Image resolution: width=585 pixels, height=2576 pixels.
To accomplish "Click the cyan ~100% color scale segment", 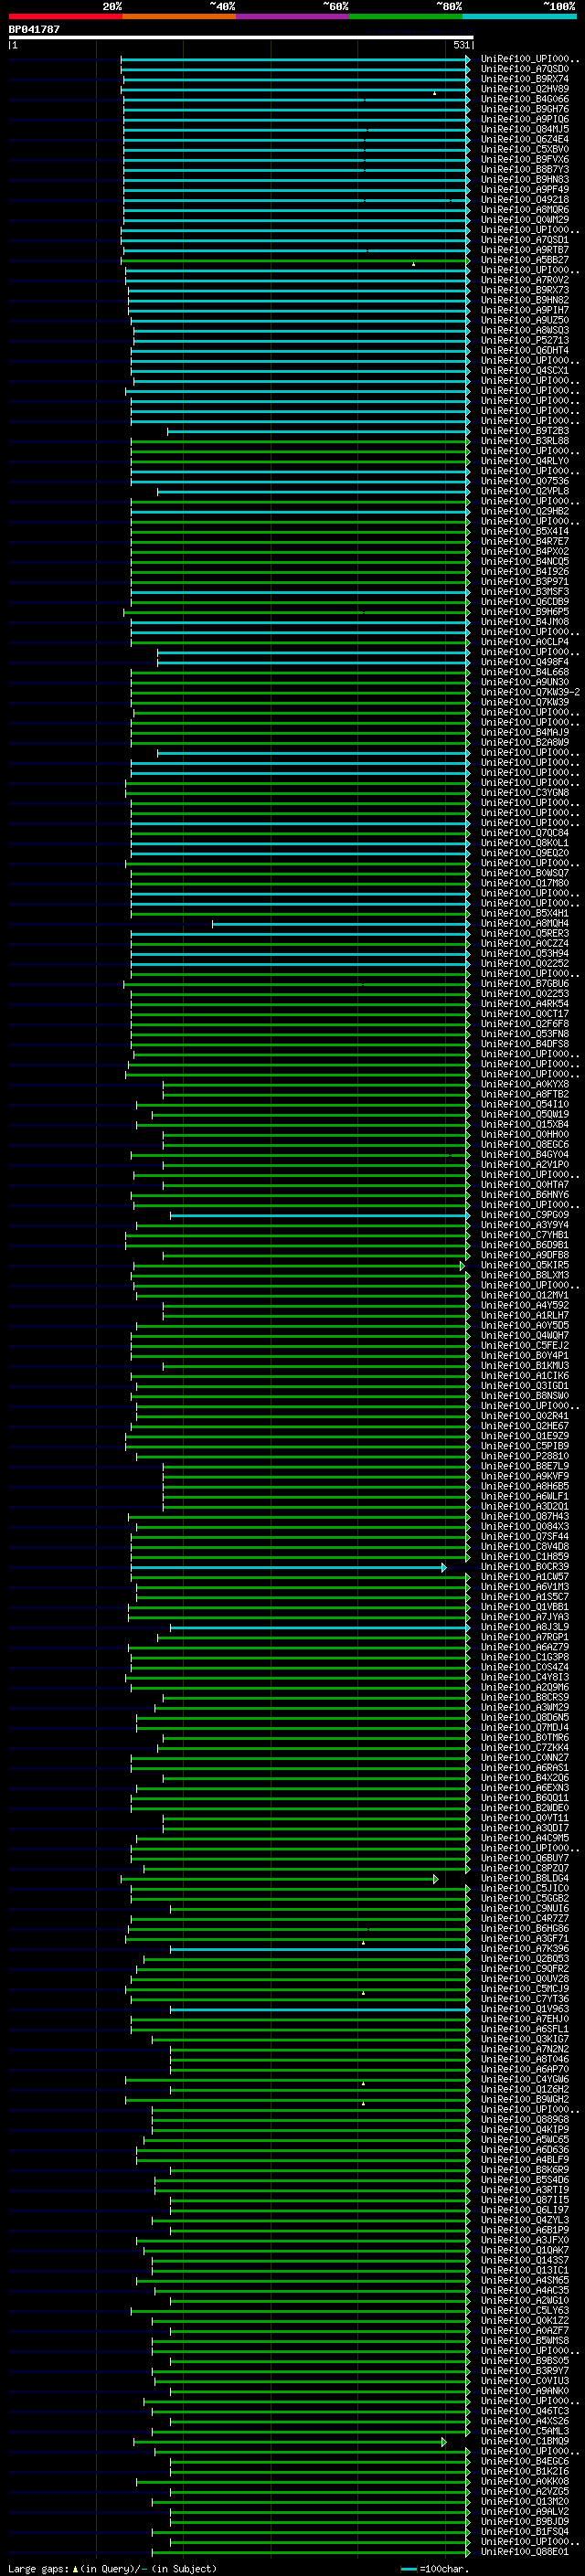I will click(x=519, y=16).
